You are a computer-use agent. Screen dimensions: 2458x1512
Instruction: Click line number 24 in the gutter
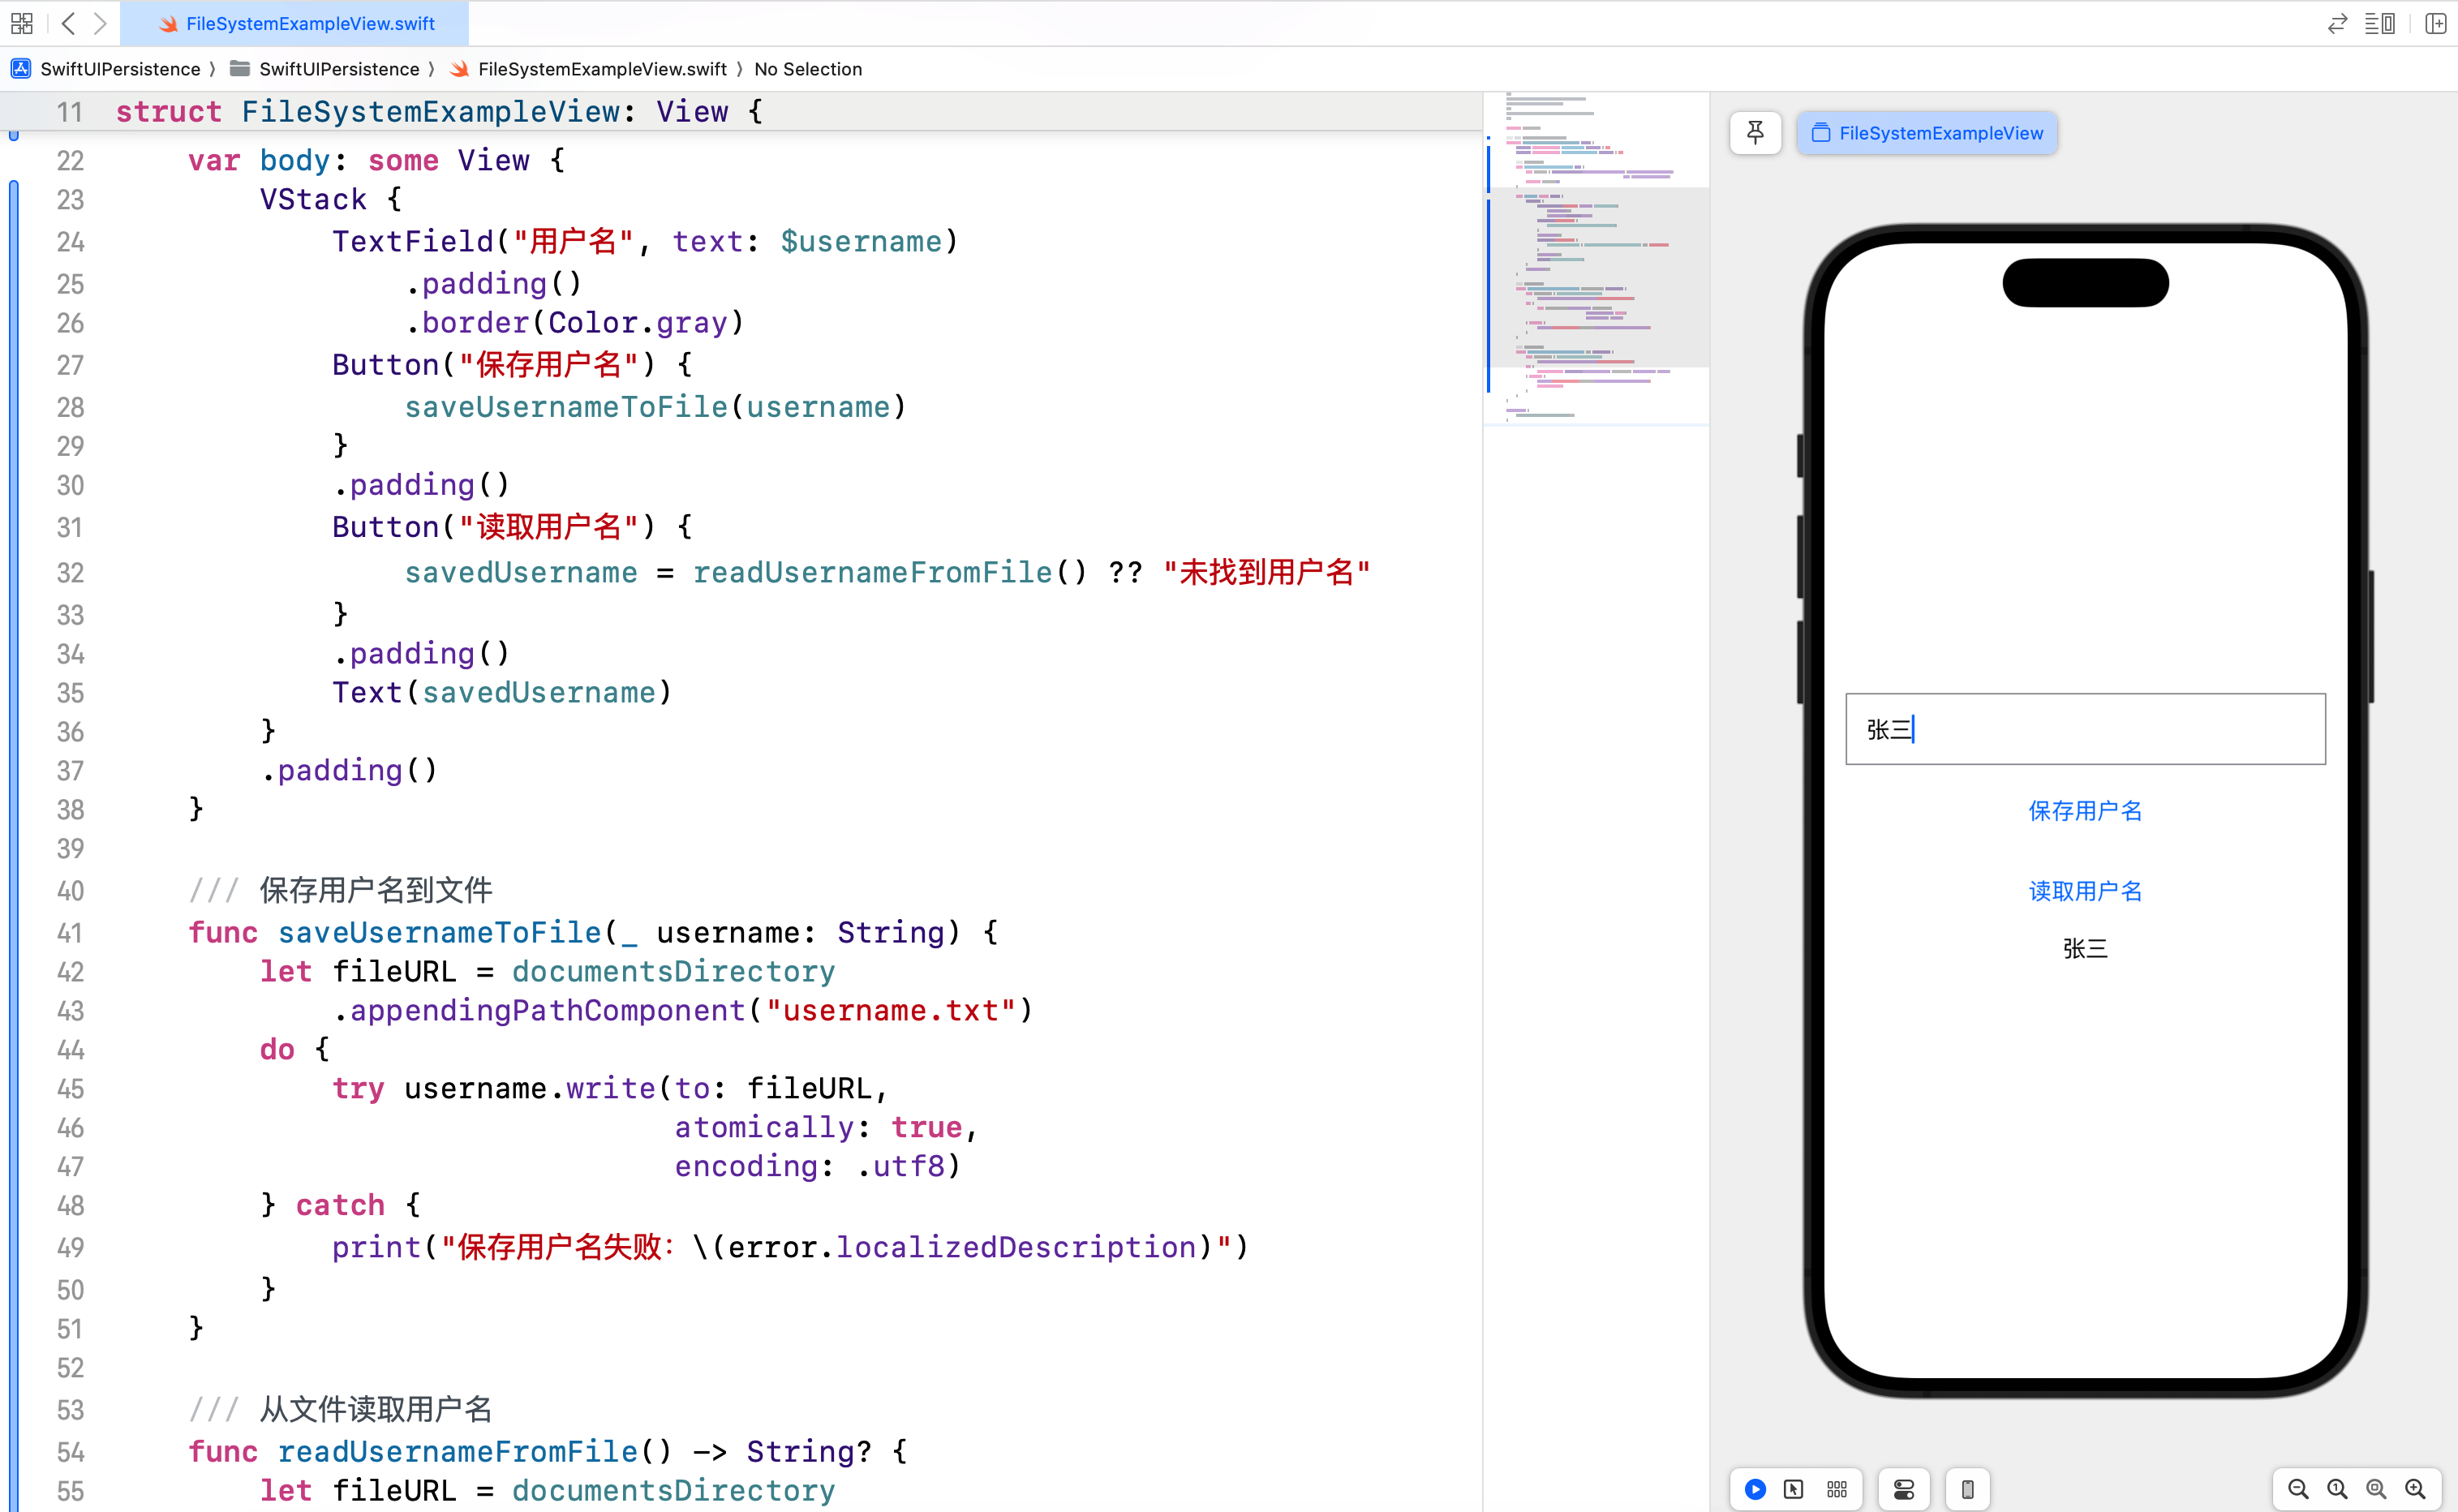pos(70,242)
